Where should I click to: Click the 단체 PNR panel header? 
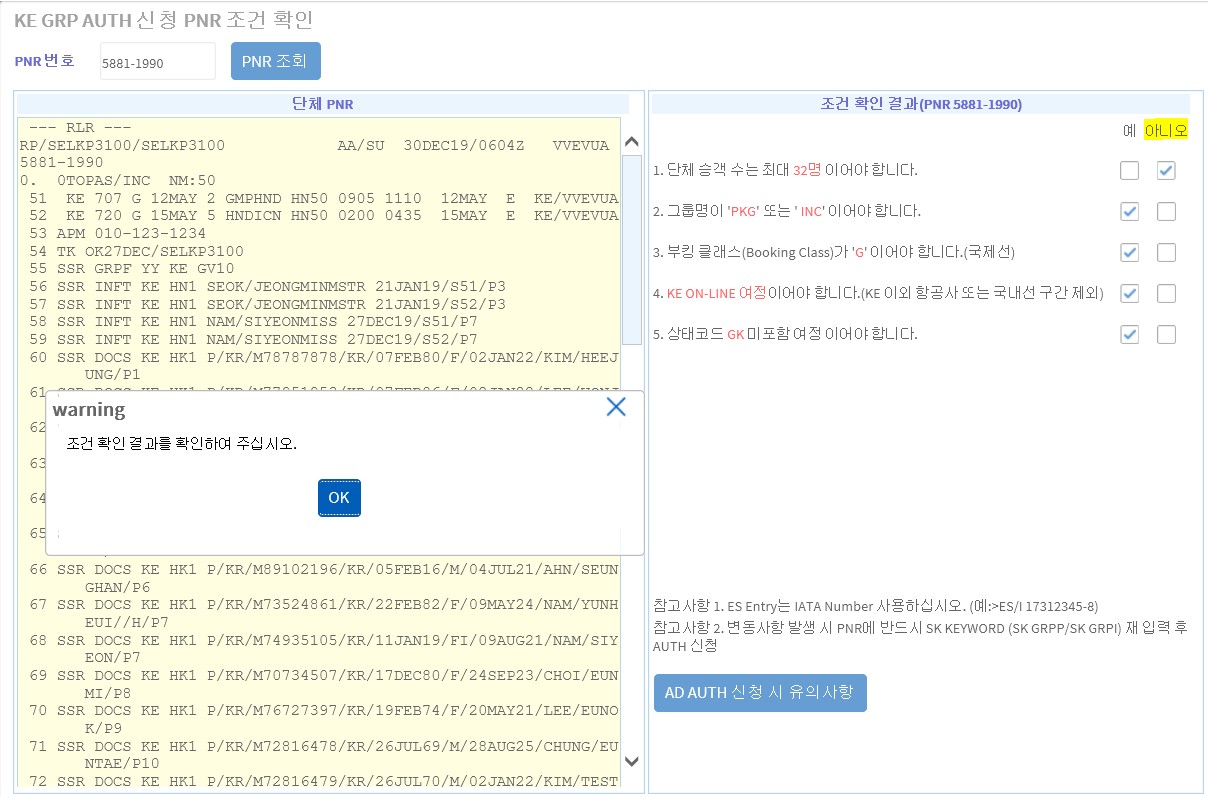click(x=323, y=104)
